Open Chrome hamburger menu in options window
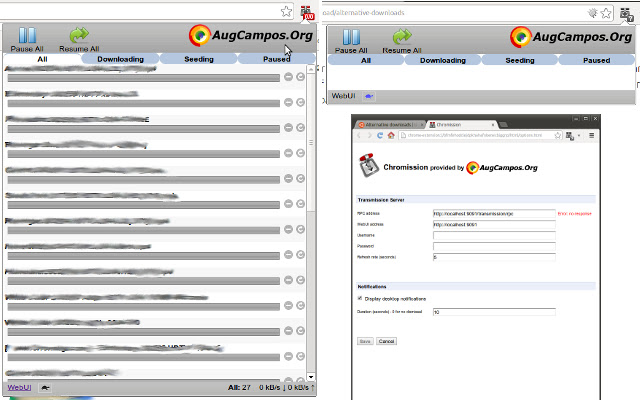The width and height of the screenshot is (640, 400). point(591,136)
